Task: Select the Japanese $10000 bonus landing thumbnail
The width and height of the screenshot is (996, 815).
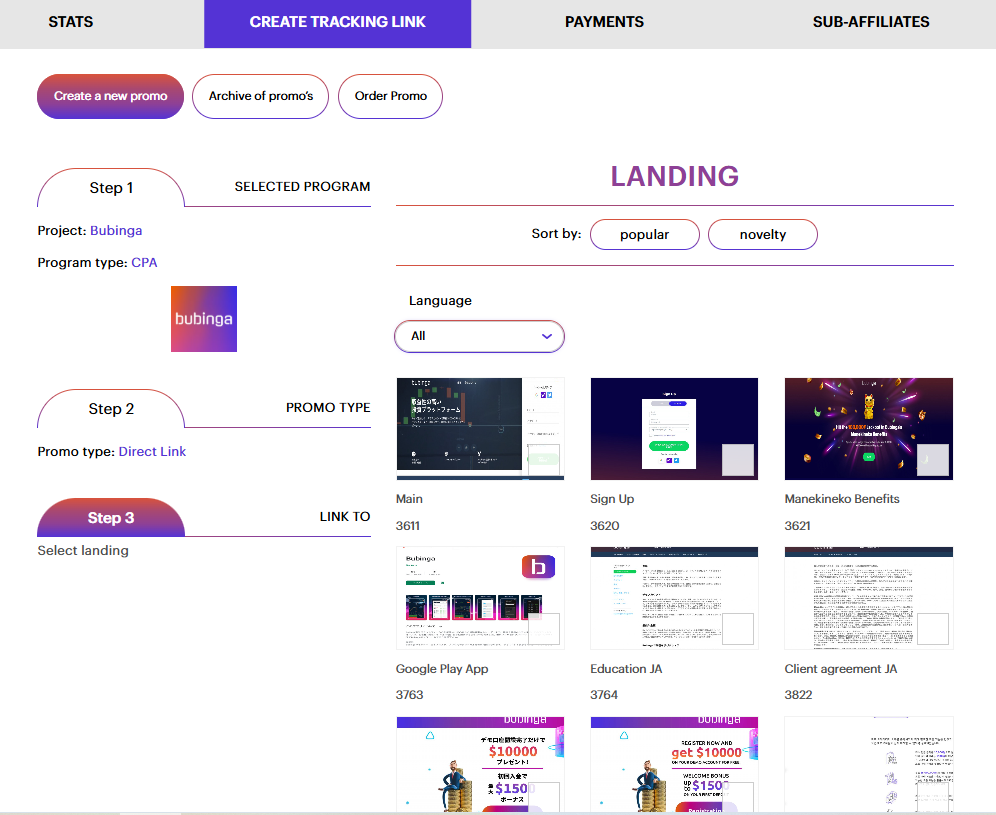Action: (x=480, y=765)
